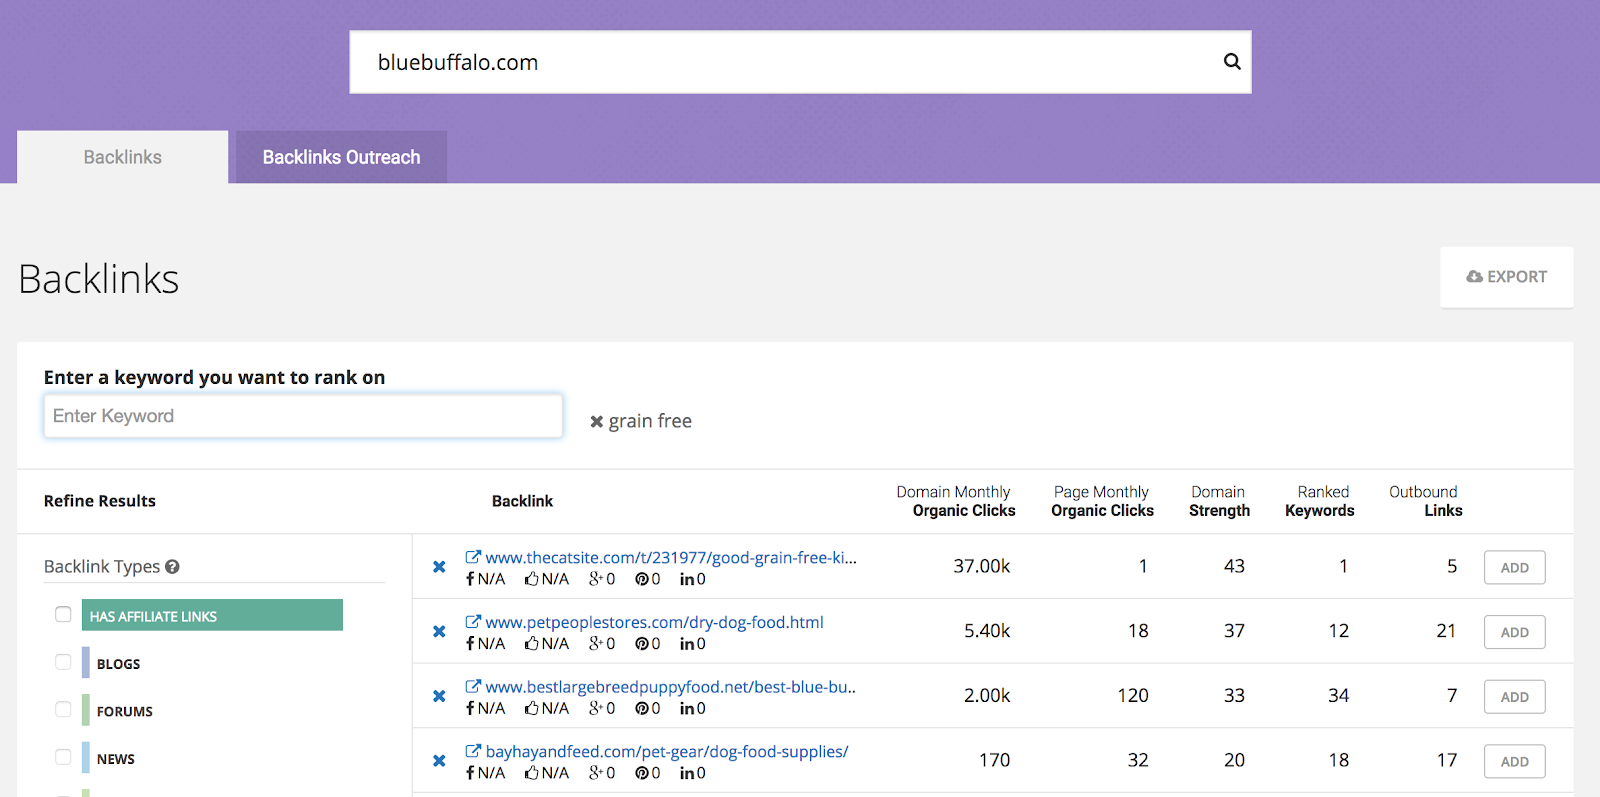Click the 5.40k organic clicks value
The width and height of the screenshot is (1600, 797).
point(987,631)
